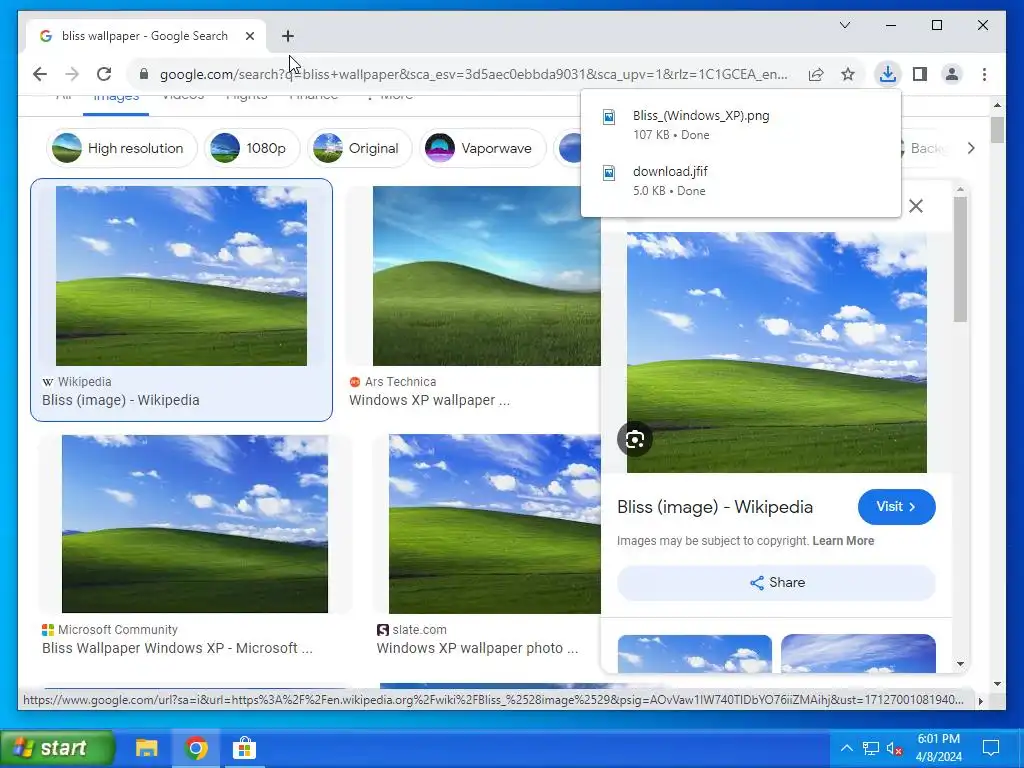Open the Ars Technica wallpaper thumbnail
Viewport: 1024px width, 768px height.
tap(487, 276)
